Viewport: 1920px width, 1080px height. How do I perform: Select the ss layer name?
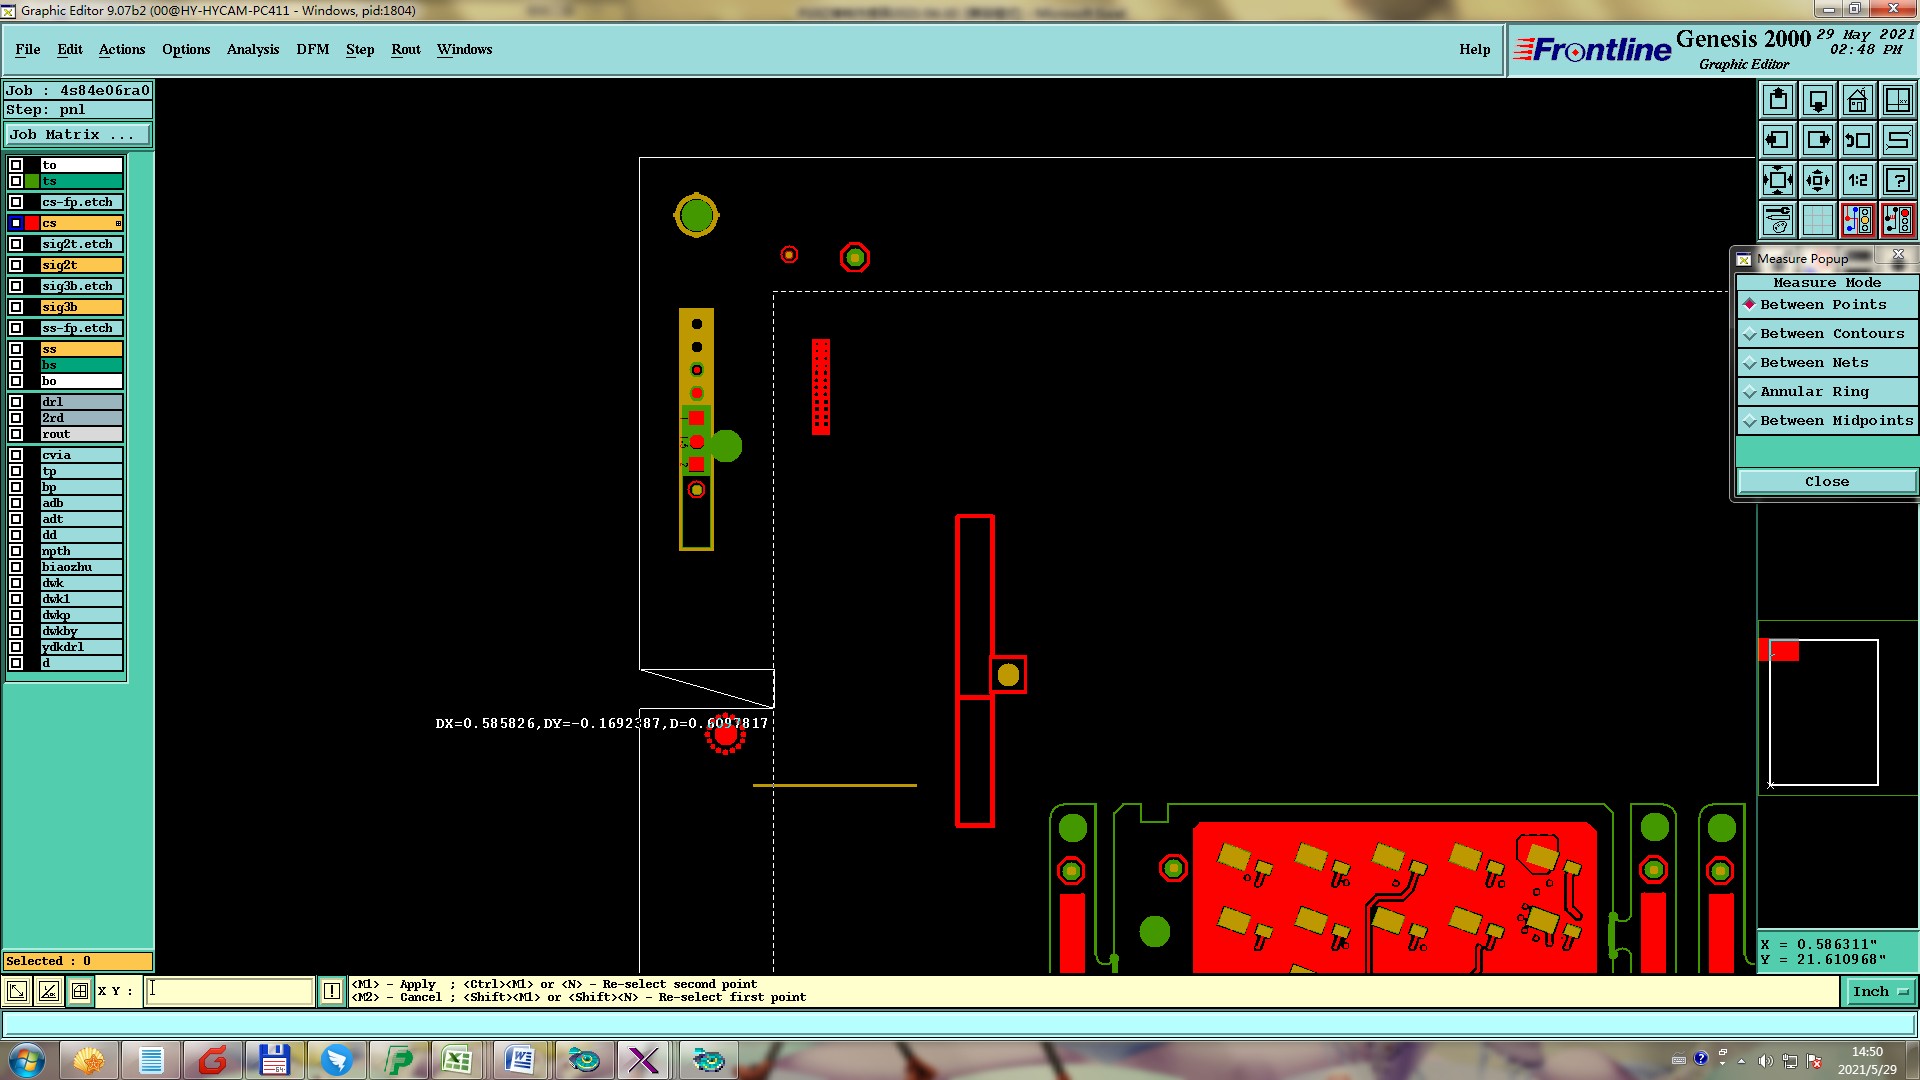[x=82, y=349]
